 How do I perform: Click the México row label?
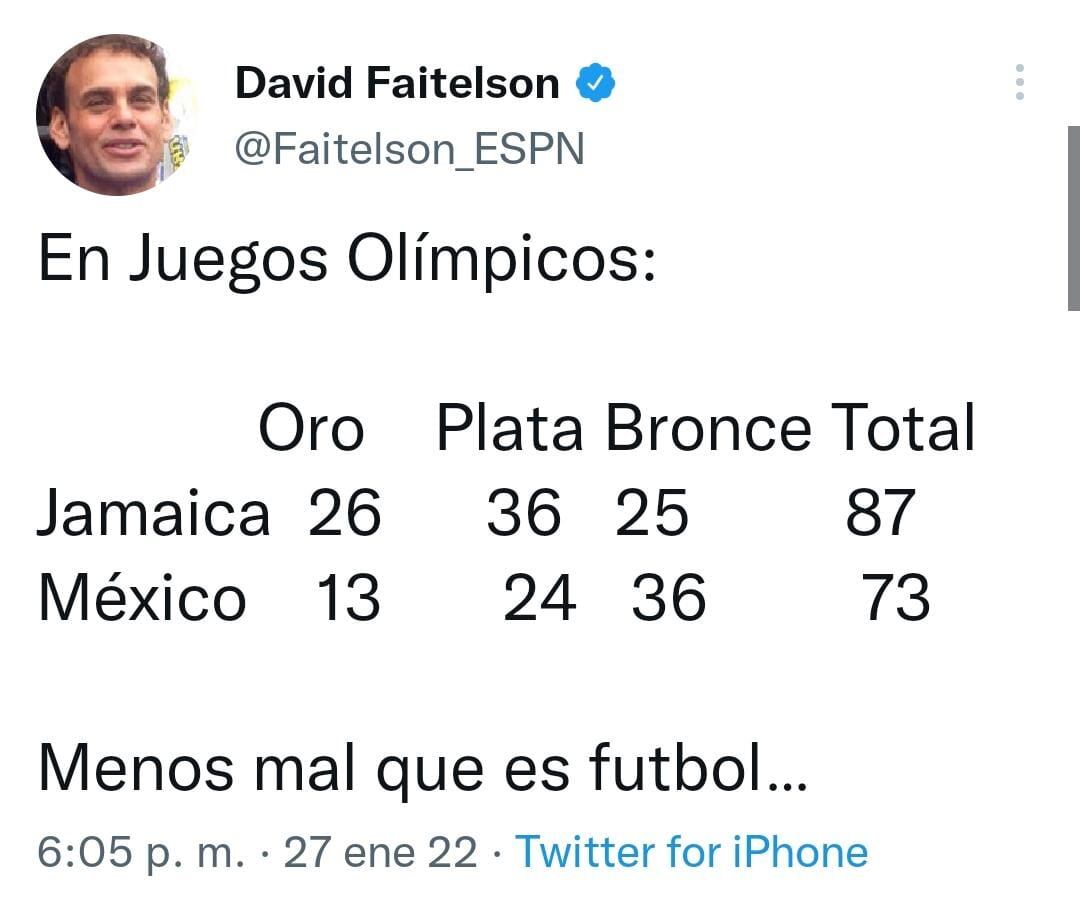click(x=142, y=598)
